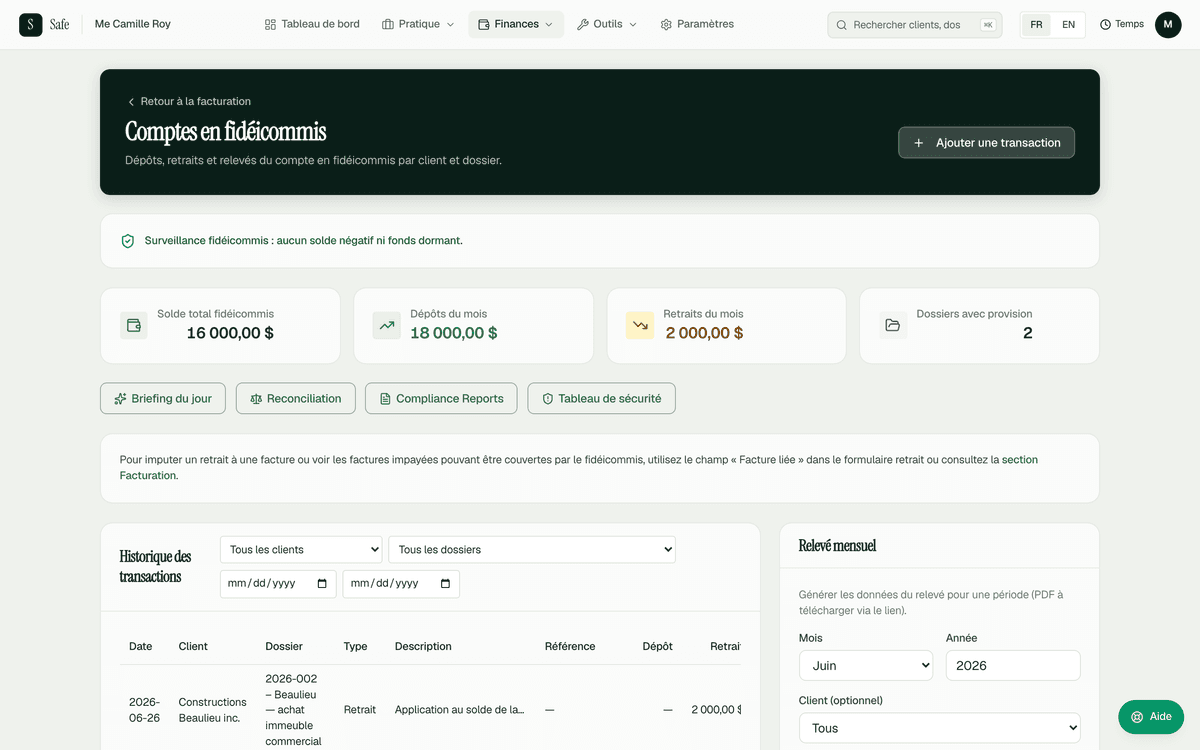Select the Mois dropdown showing Juin
This screenshot has width=1200, height=750.
tap(866, 665)
